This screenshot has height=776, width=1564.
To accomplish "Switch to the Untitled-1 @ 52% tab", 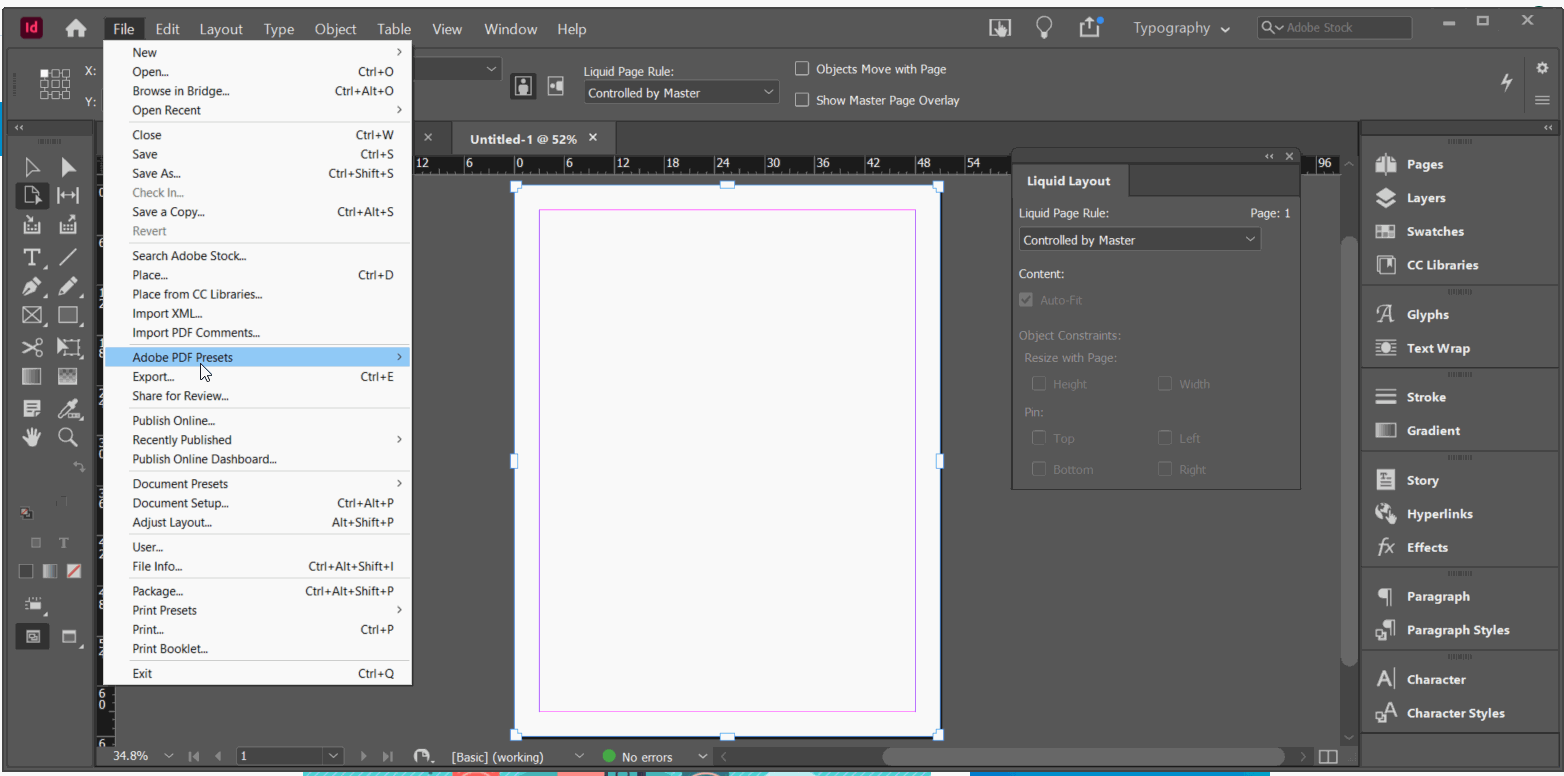I will 534,139.
